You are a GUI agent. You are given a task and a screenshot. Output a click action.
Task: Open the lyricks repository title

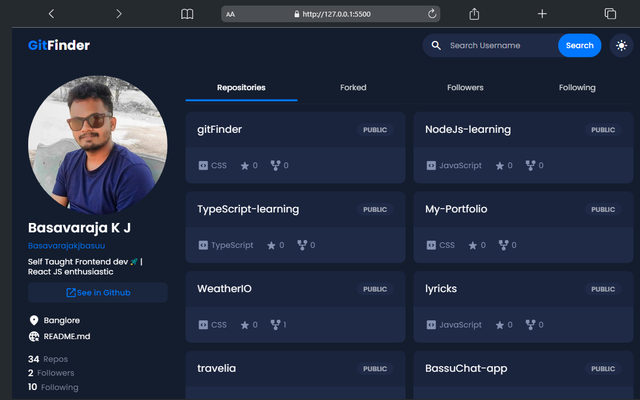point(441,289)
